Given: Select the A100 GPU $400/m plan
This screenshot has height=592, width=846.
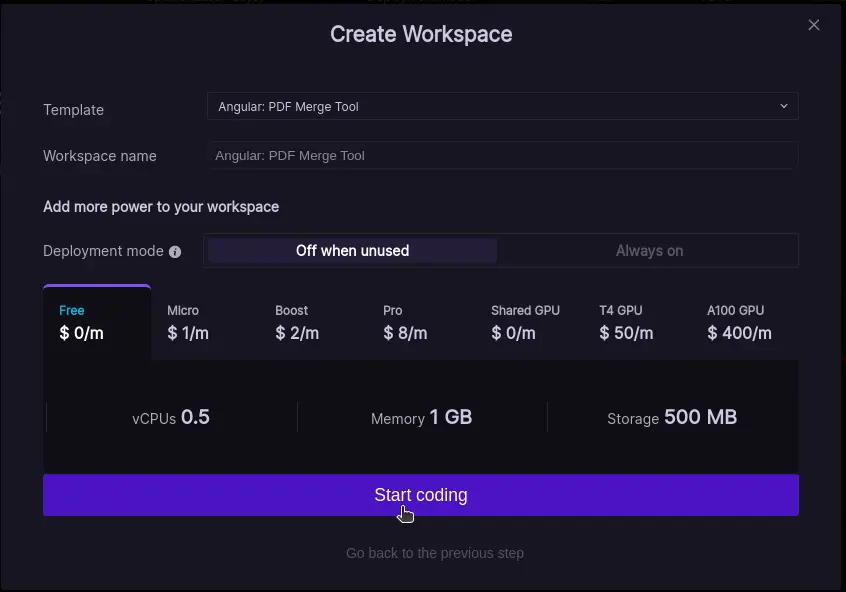Looking at the screenshot, I should click(x=745, y=323).
